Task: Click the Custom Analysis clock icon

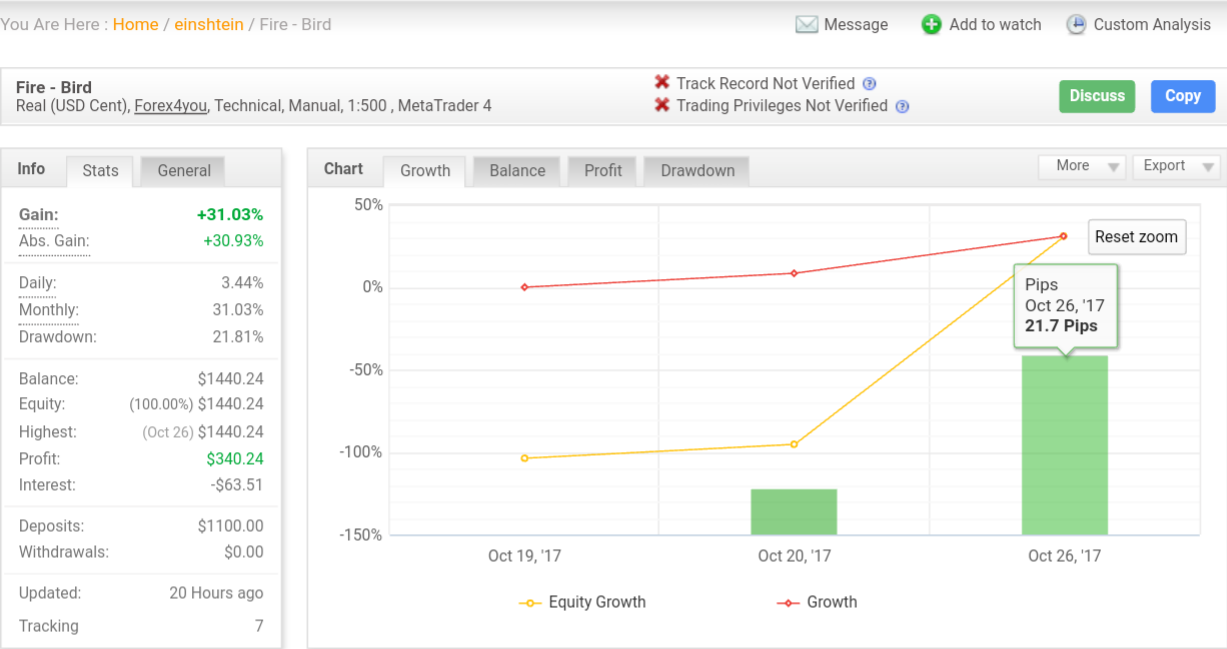Action: [x=1076, y=25]
